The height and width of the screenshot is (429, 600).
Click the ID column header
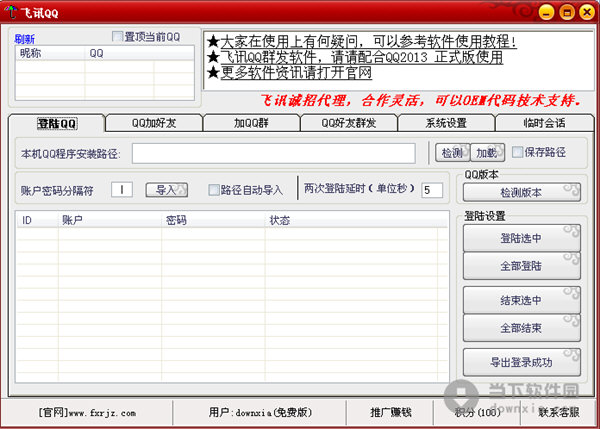(38, 220)
